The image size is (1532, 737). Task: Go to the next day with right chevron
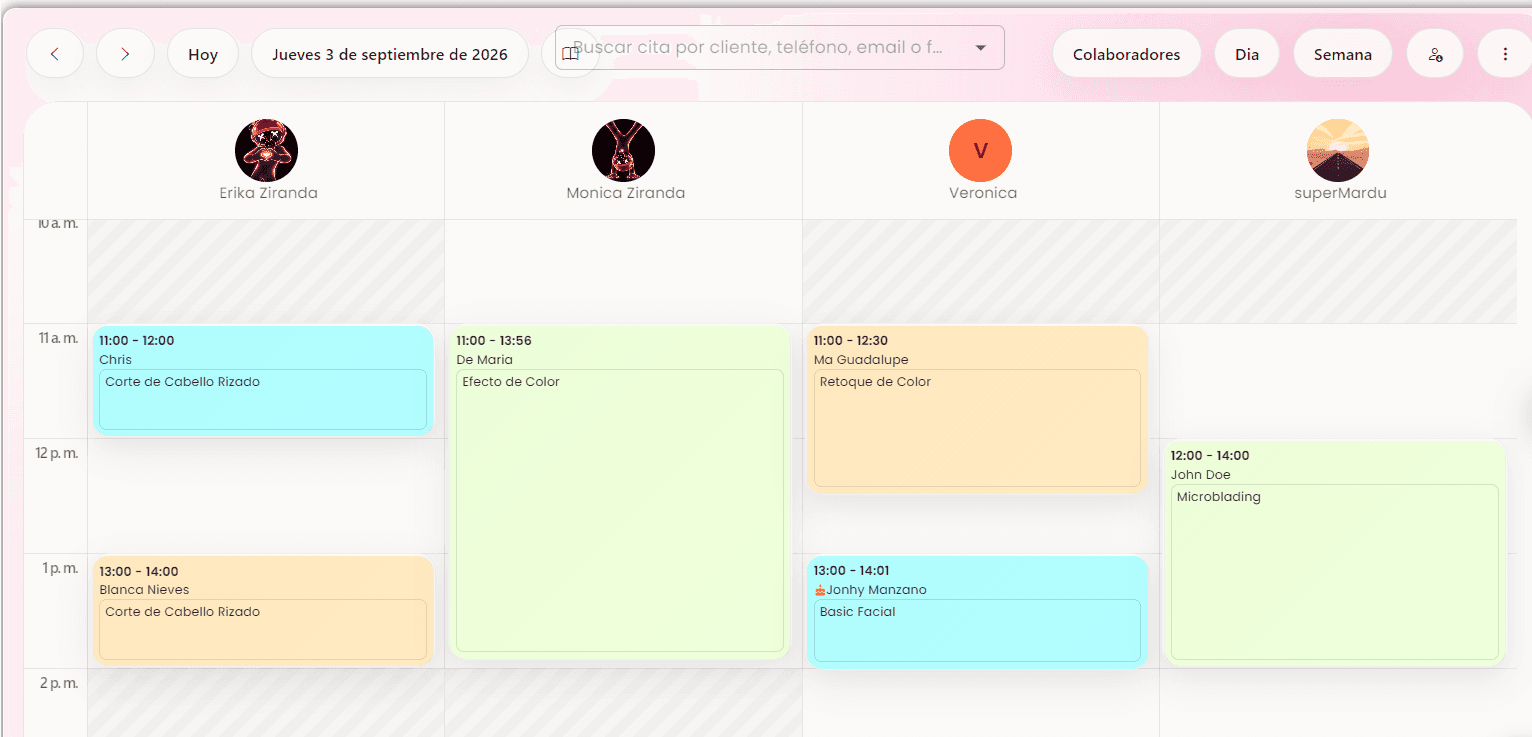coord(125,54)
